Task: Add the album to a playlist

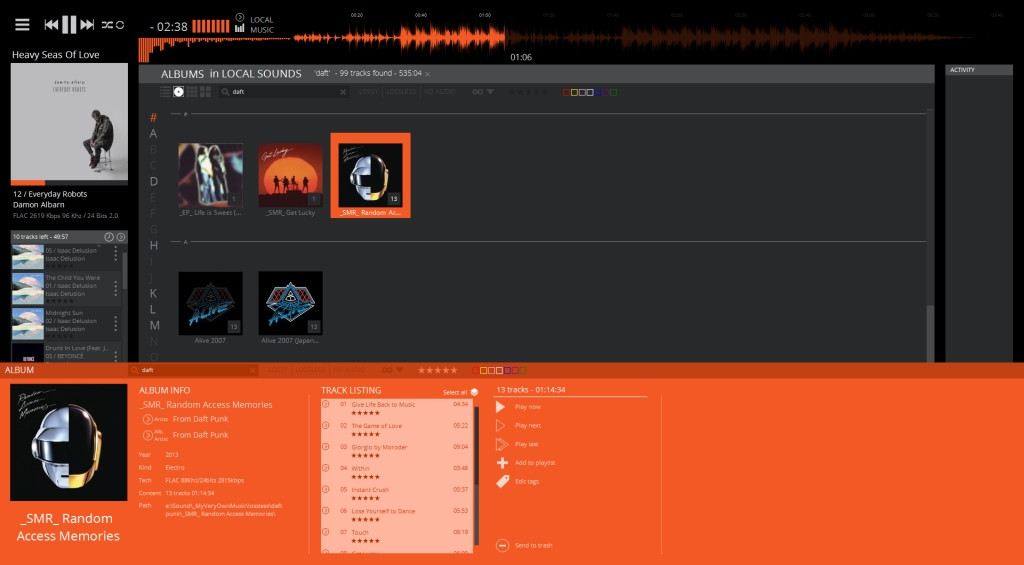Action: 526,462
